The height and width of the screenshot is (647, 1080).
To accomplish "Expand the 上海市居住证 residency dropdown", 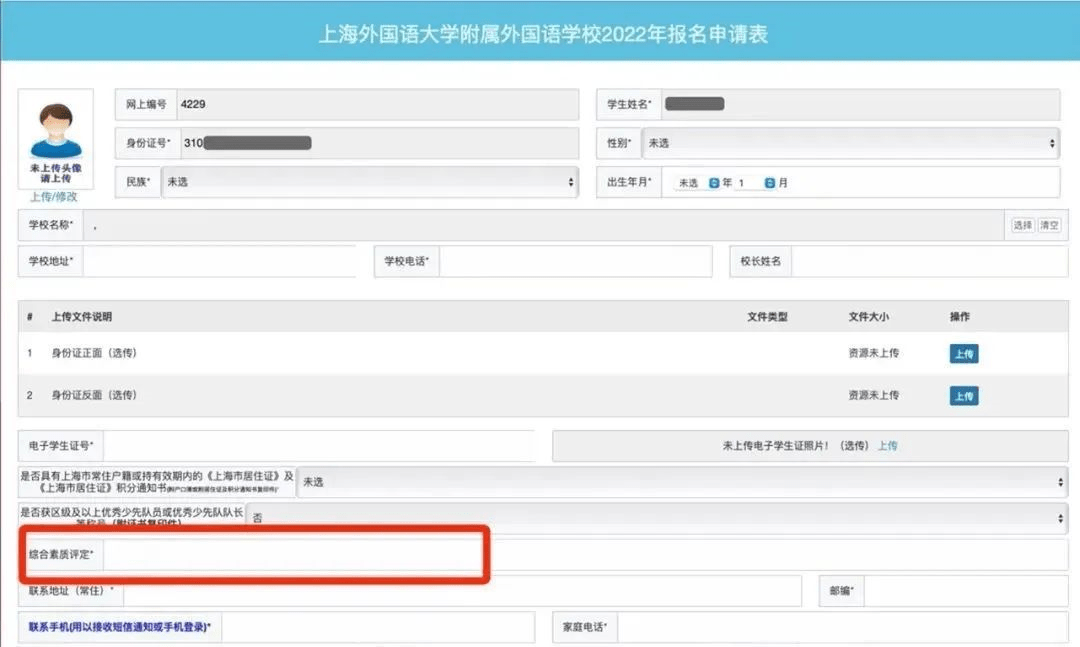I will point(682,482).
